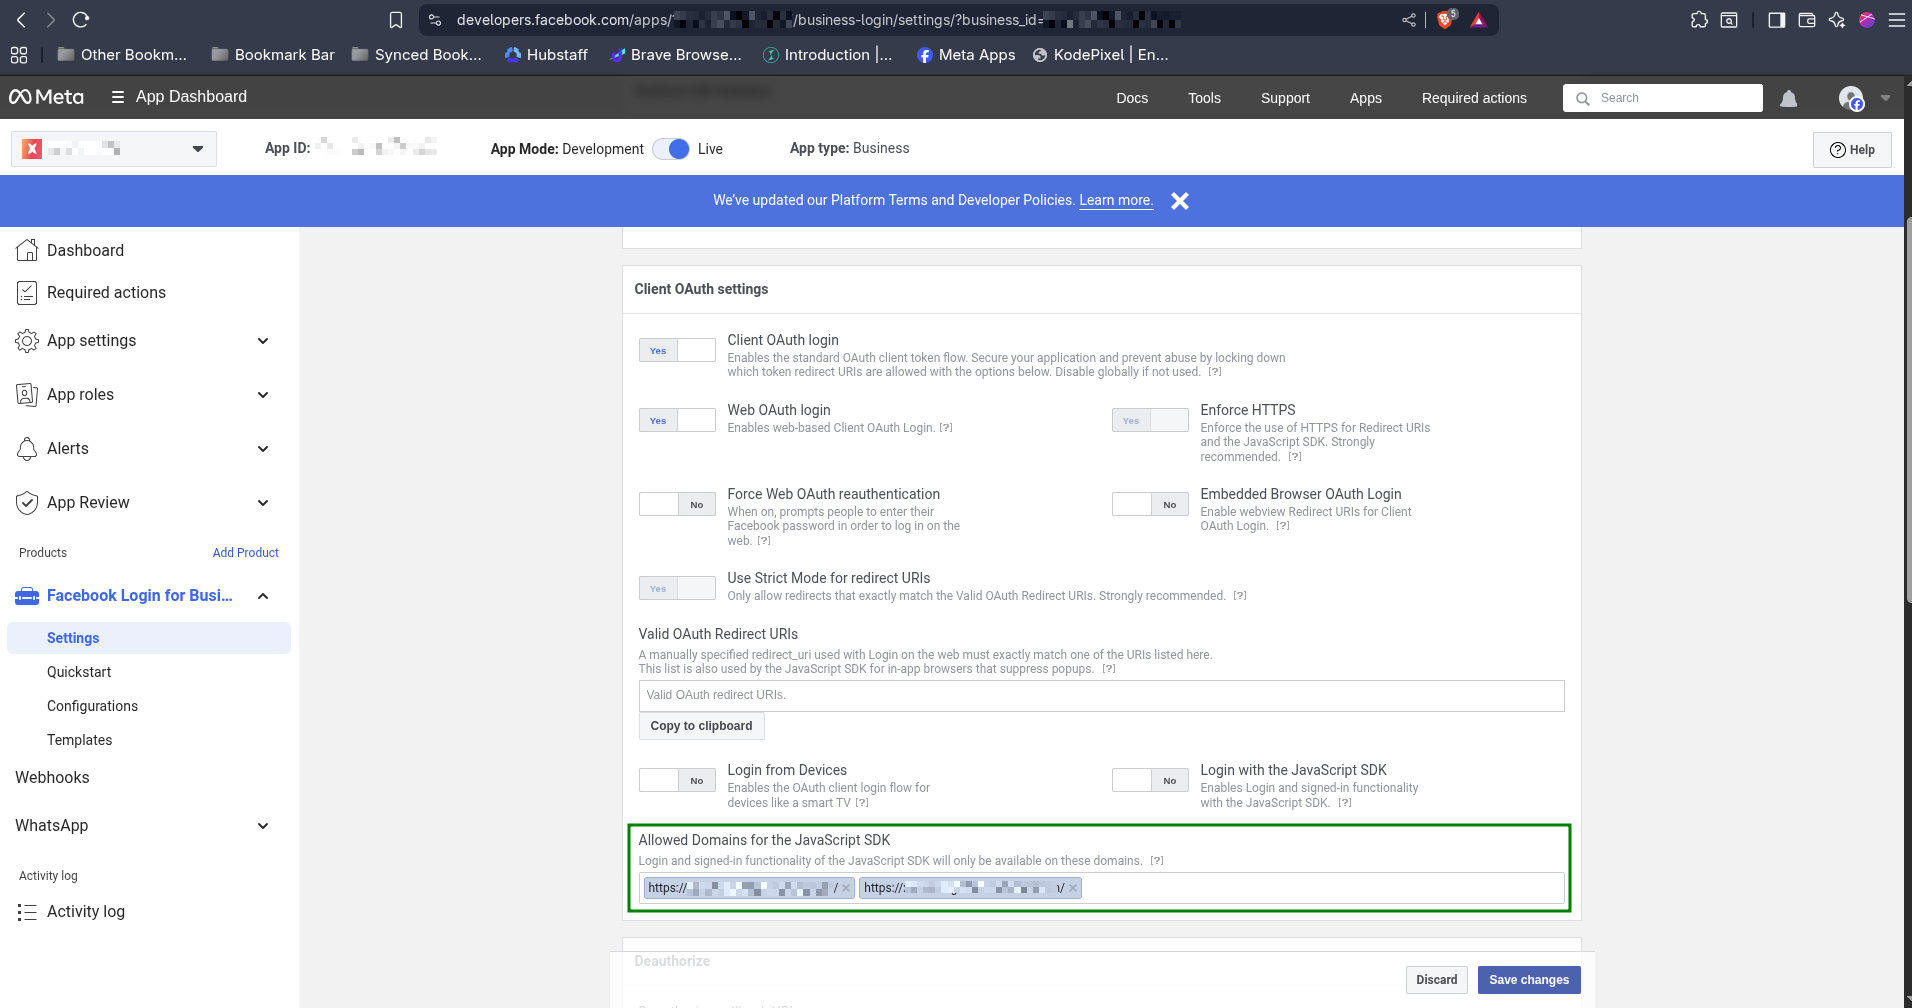Open the Dashboard home icon
Screen dimensions: 1912x1008
[x=27, y=250]
